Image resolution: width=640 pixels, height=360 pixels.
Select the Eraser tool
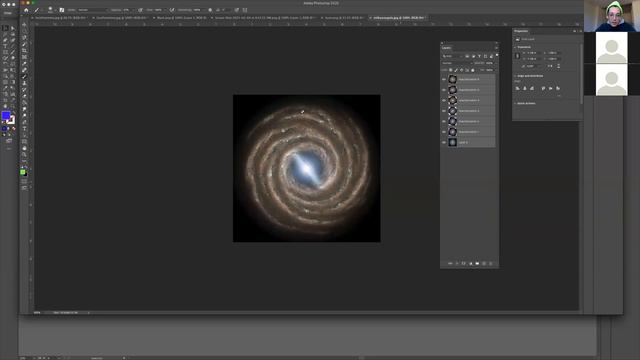[x=24, y=96]
